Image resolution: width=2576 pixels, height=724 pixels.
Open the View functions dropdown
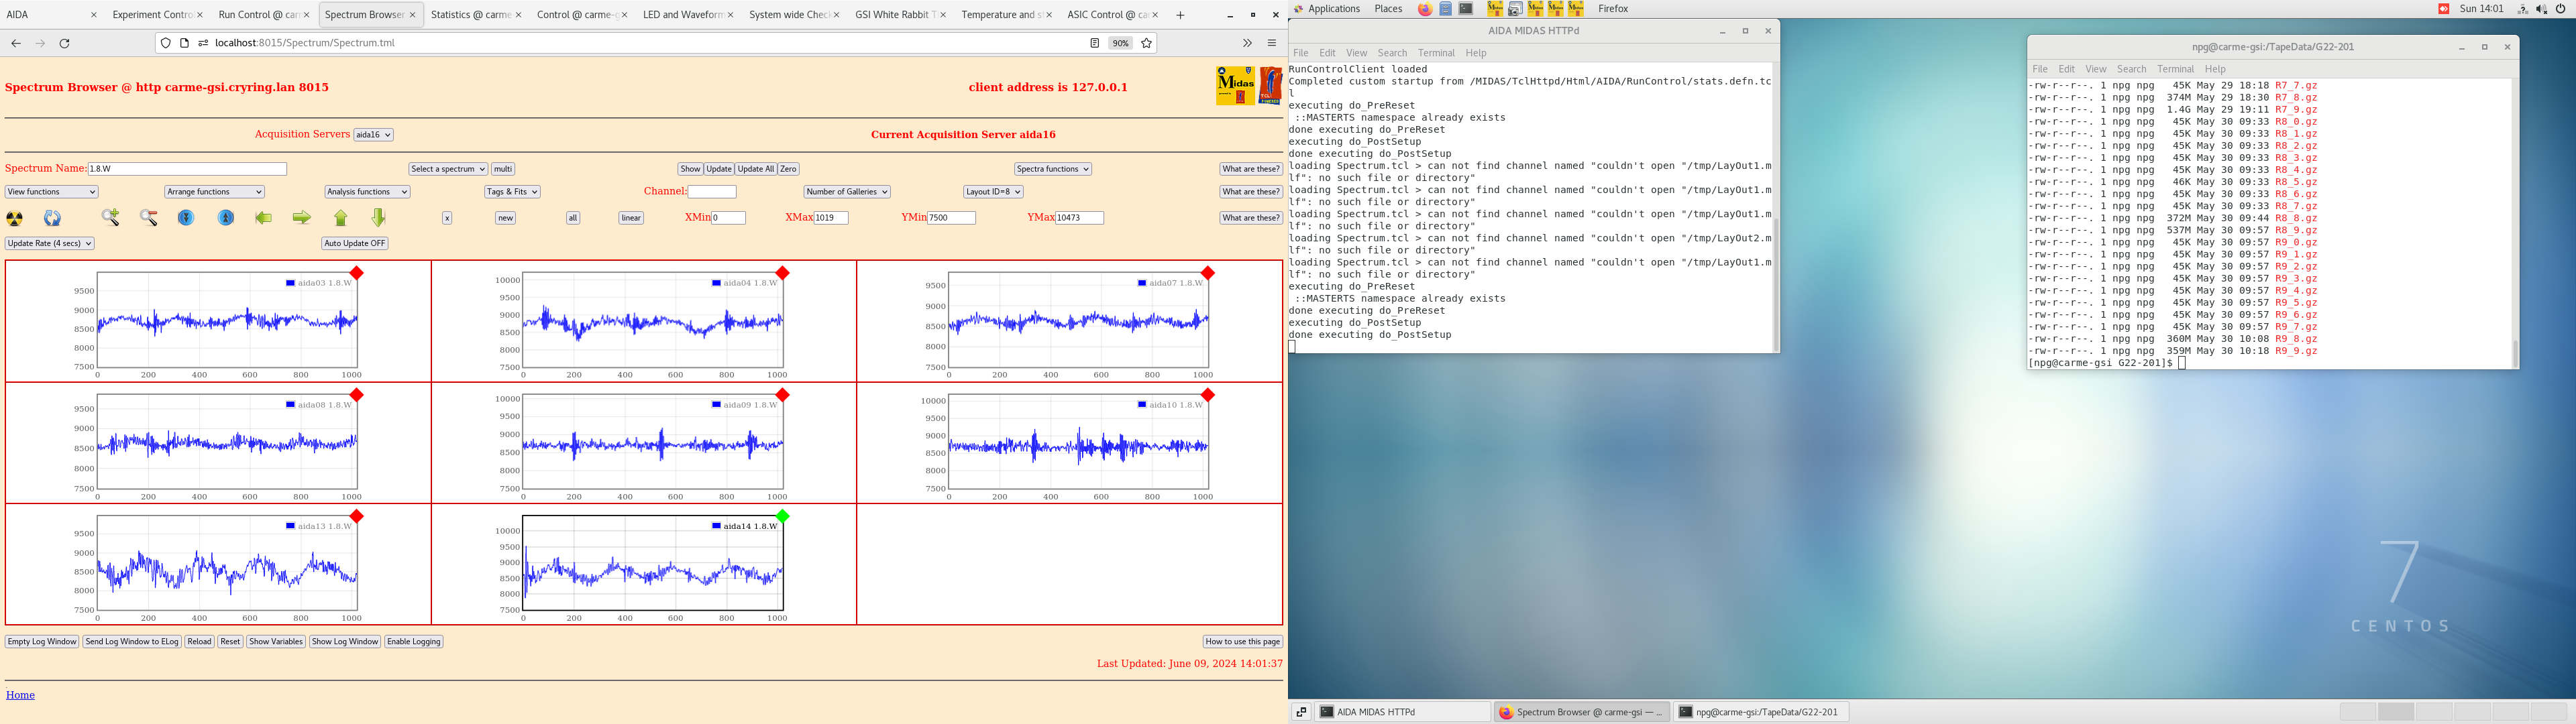[x=51, y=192]
